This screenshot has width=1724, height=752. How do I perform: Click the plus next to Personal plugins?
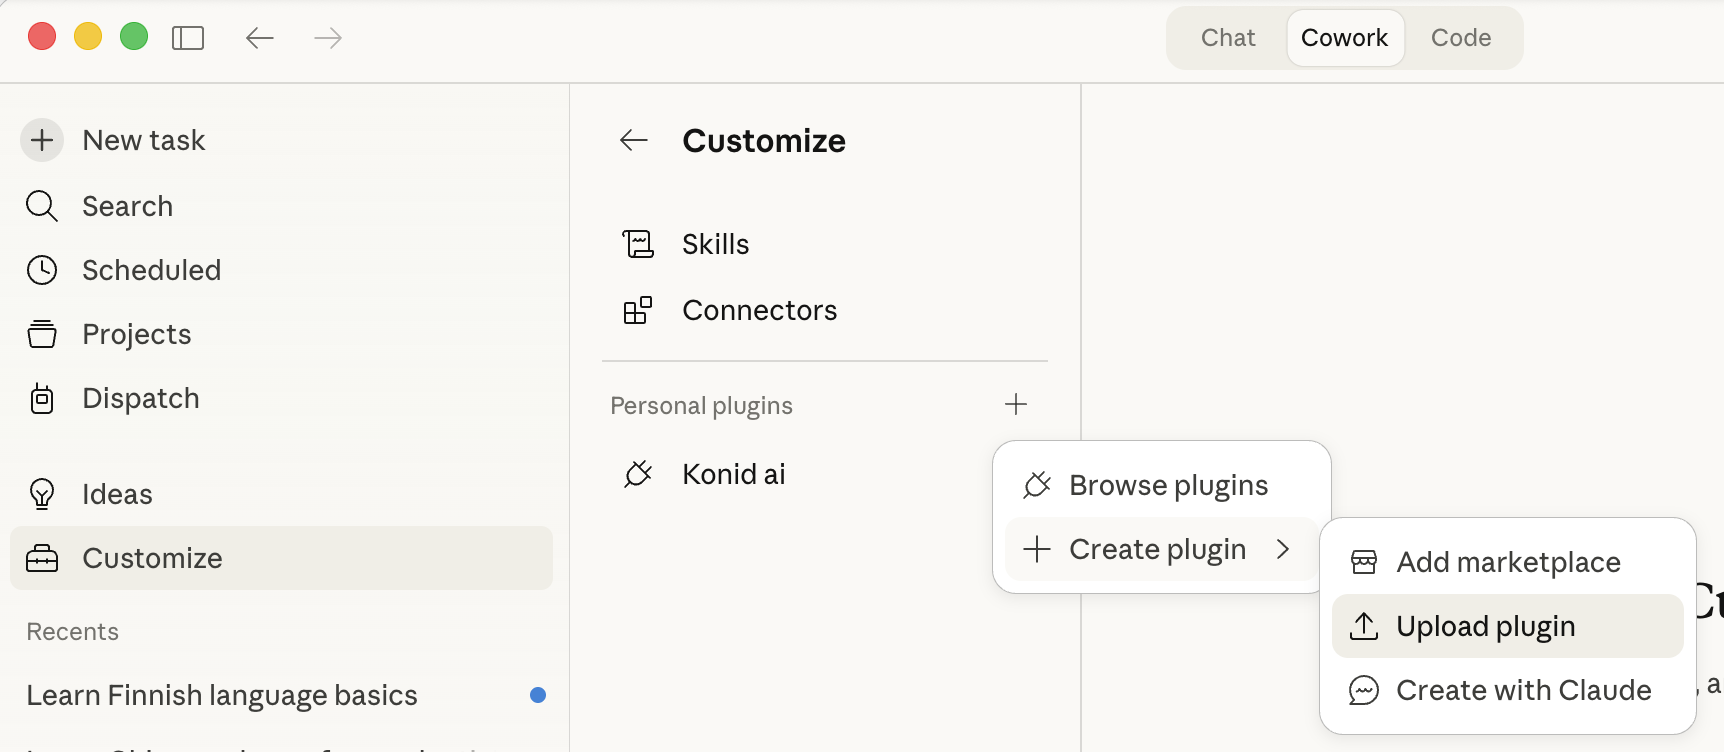[1016, 404]
